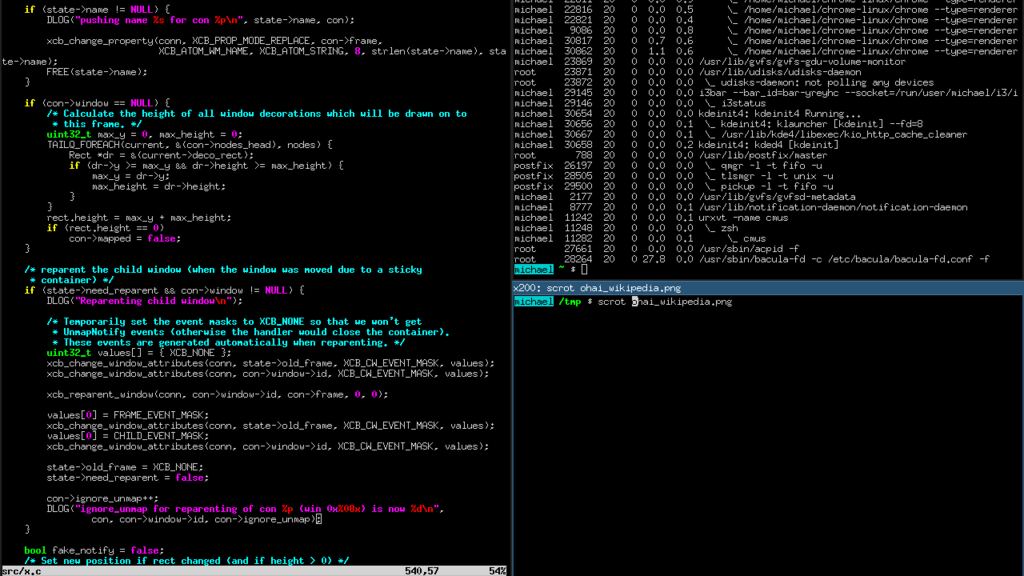
Task: Click the 'con->ignore_unmap++;' line
Action: pyautogui.click(x=103, y=499)
